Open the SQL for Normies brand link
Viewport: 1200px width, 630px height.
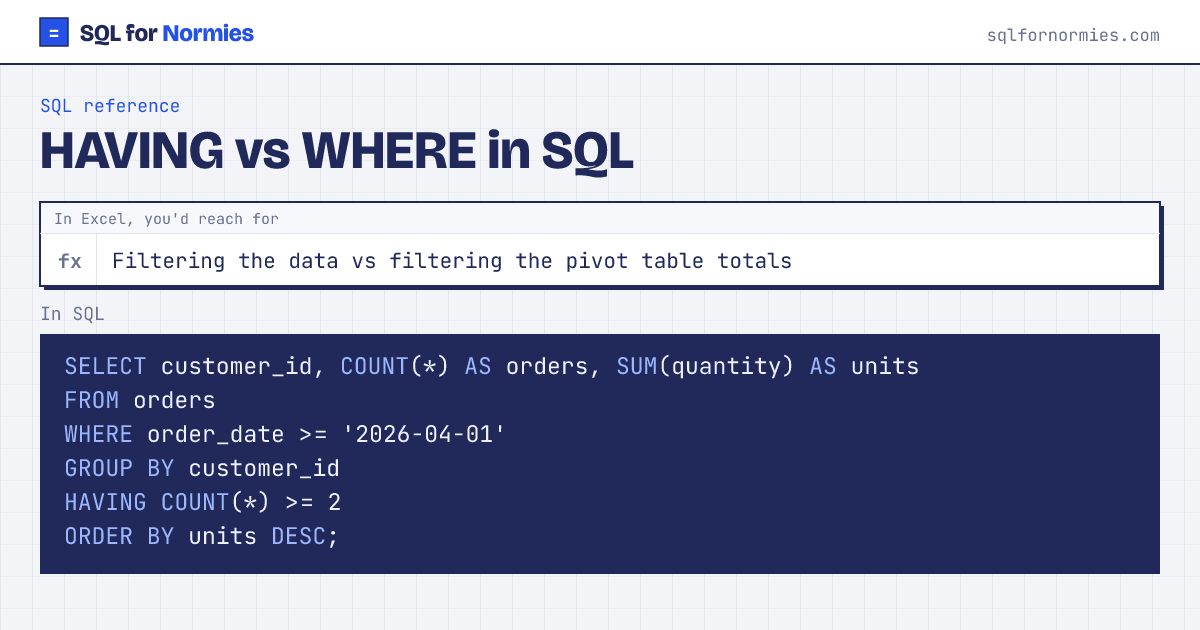point(147,33)
